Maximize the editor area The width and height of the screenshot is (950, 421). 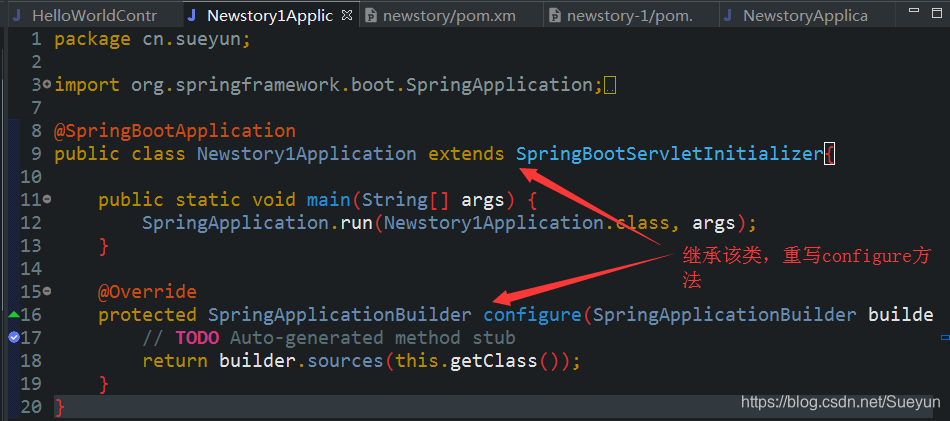tap(936, 11)
